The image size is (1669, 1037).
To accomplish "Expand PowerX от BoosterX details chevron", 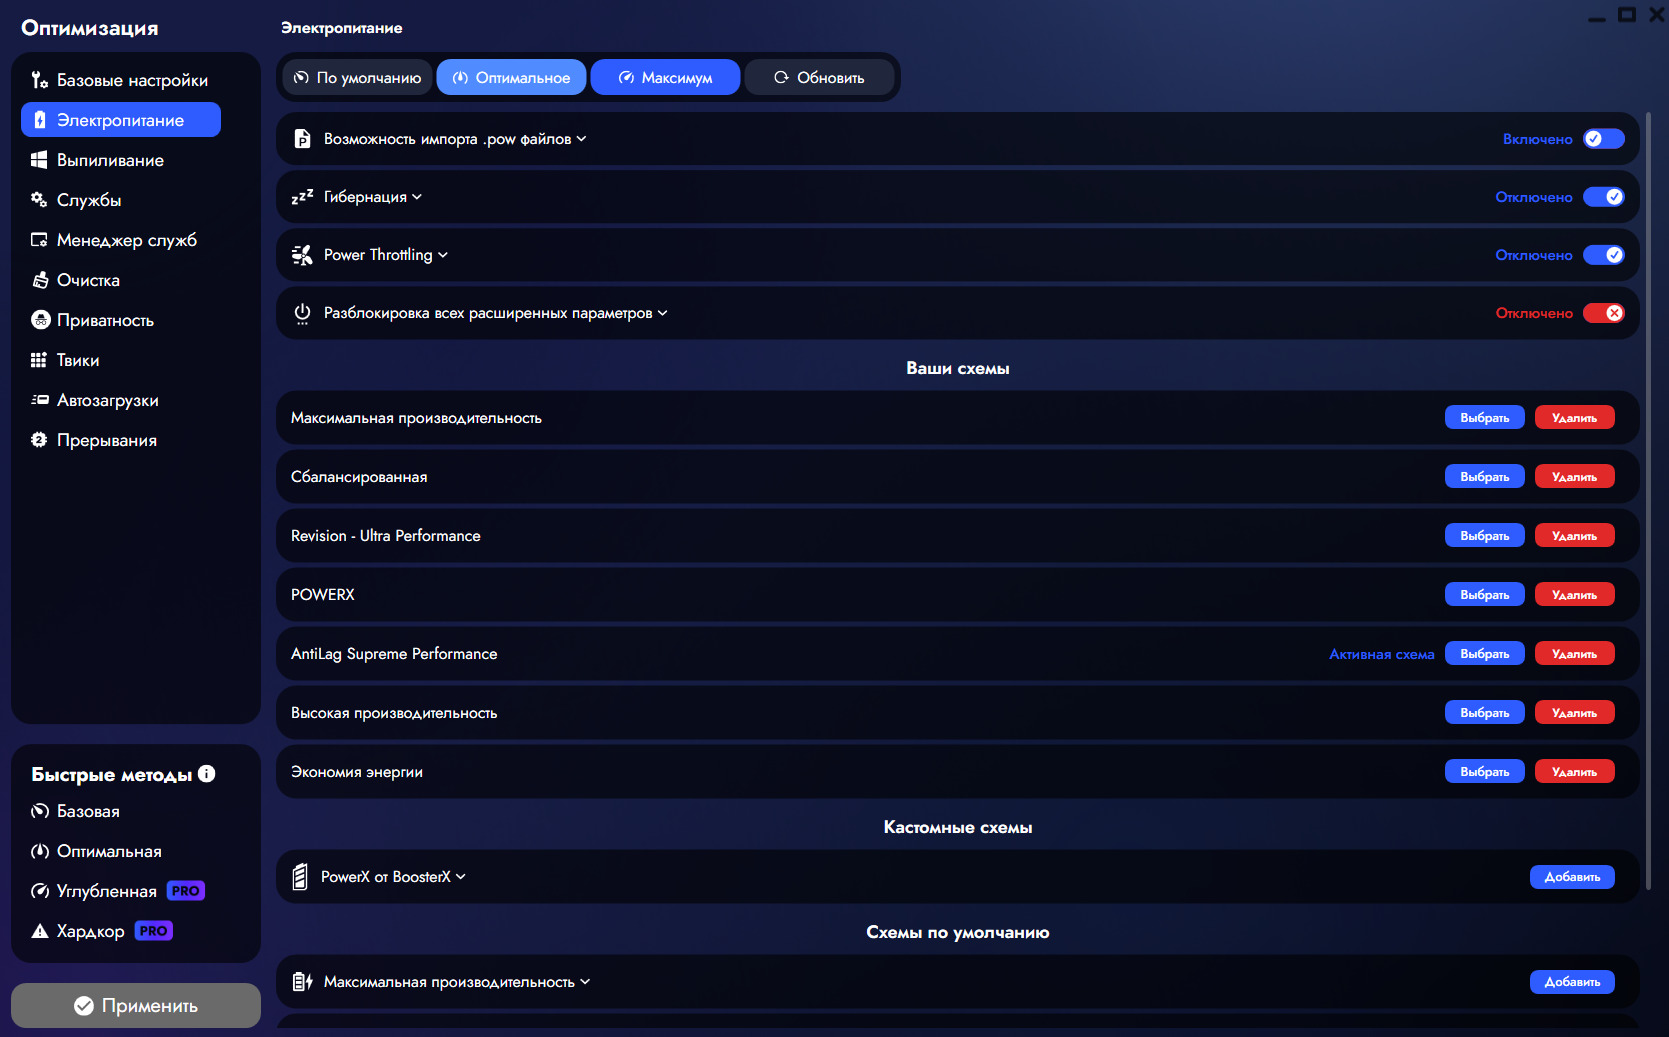I will point(461,877).
